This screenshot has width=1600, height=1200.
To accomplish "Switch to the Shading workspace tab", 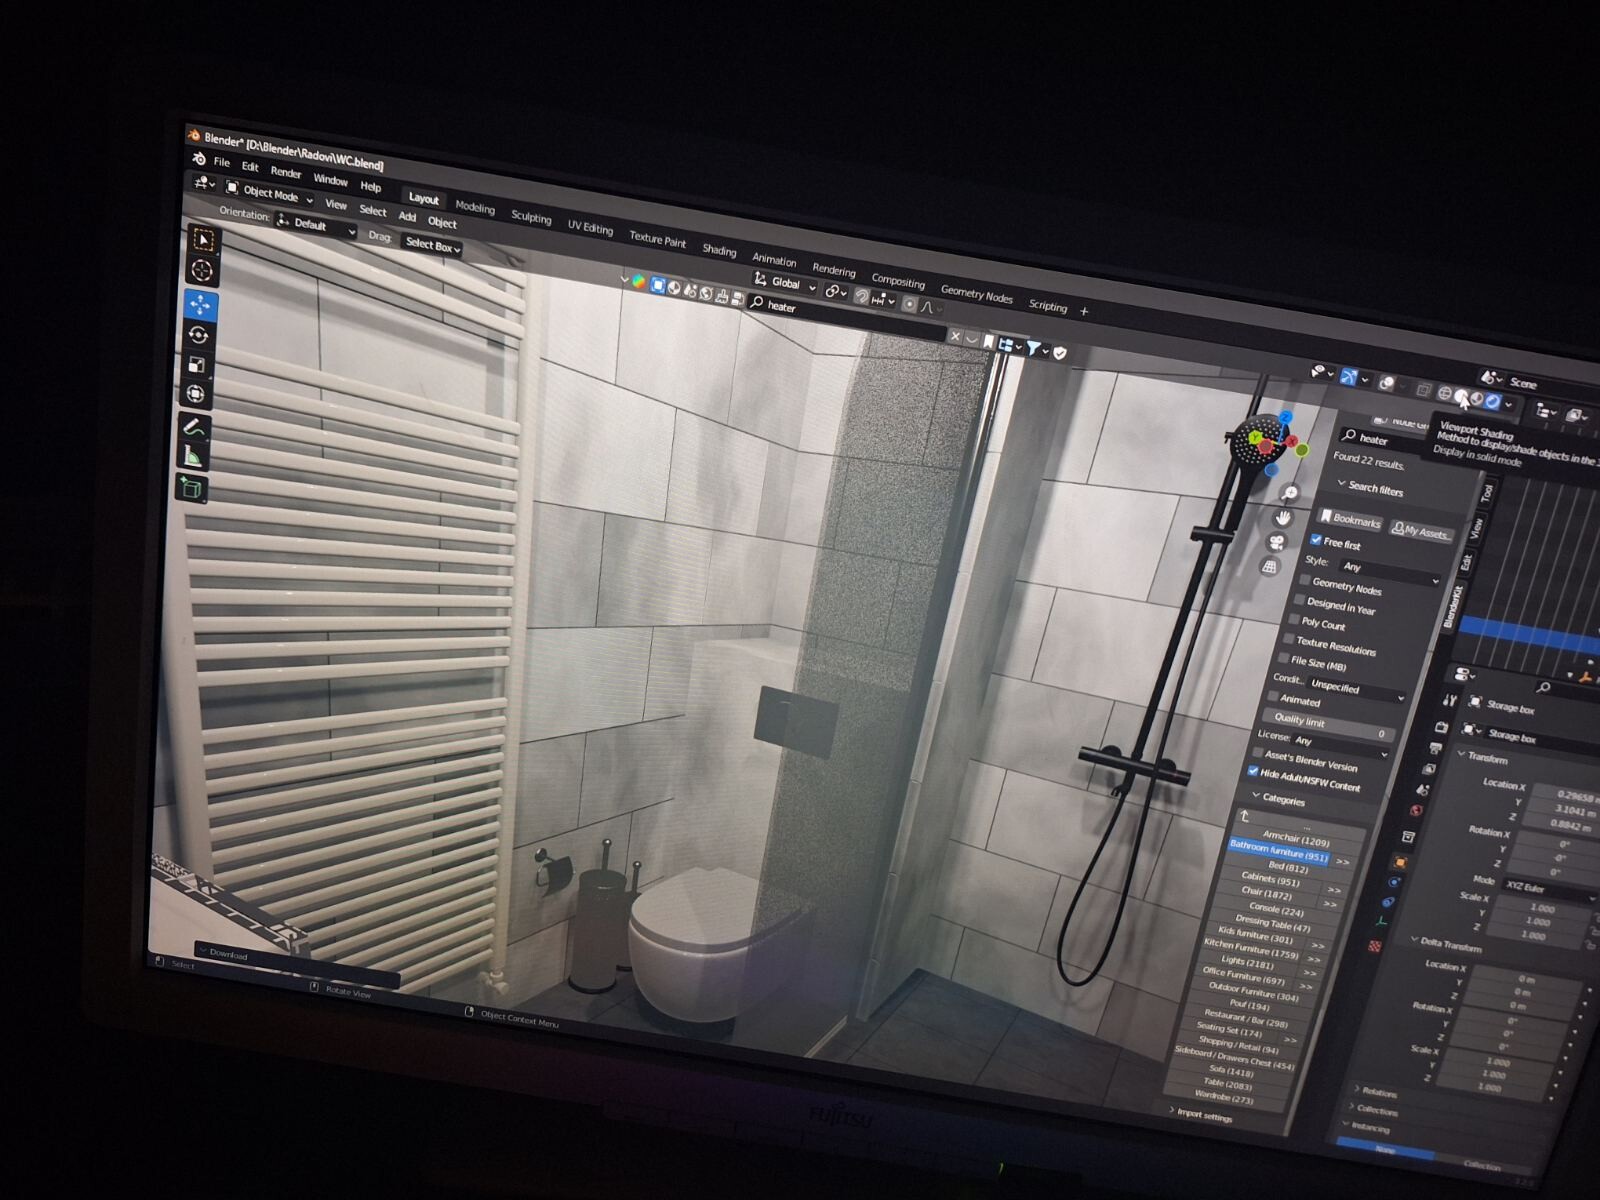I will (719, 250).
